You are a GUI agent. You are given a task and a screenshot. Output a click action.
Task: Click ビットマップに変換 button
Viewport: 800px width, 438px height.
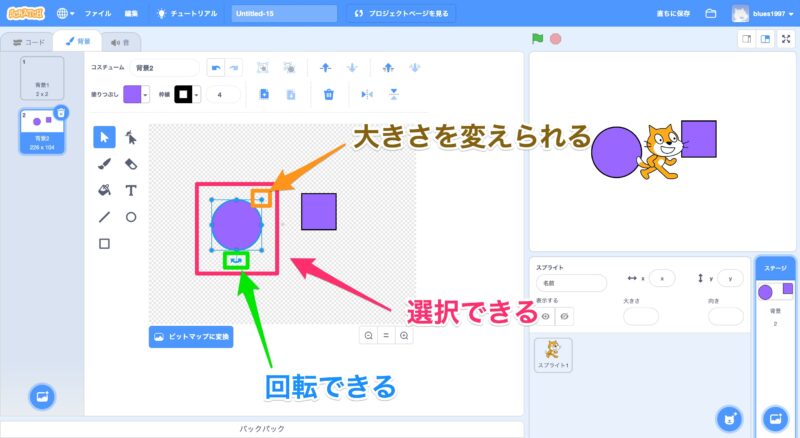tap(191, 337)
